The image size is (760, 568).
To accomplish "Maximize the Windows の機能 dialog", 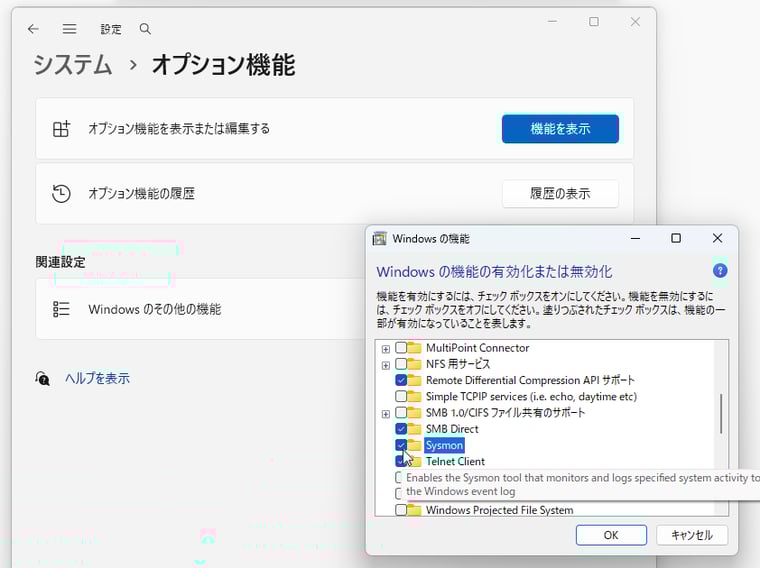I will [x=676, y=238].
